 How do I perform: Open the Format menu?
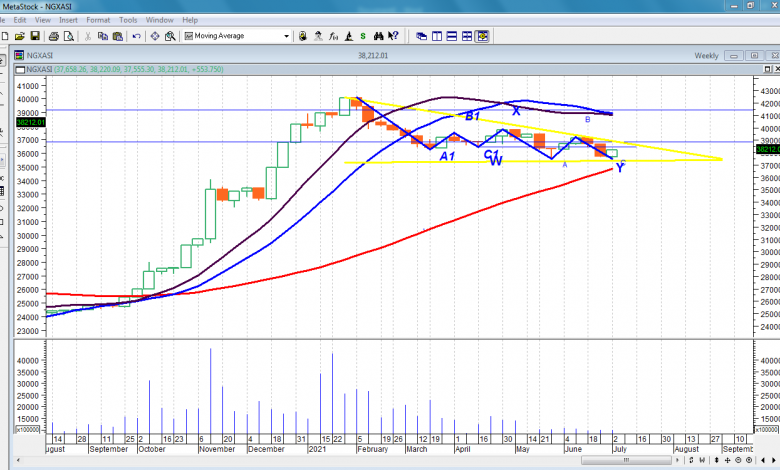tap(98, 20)
